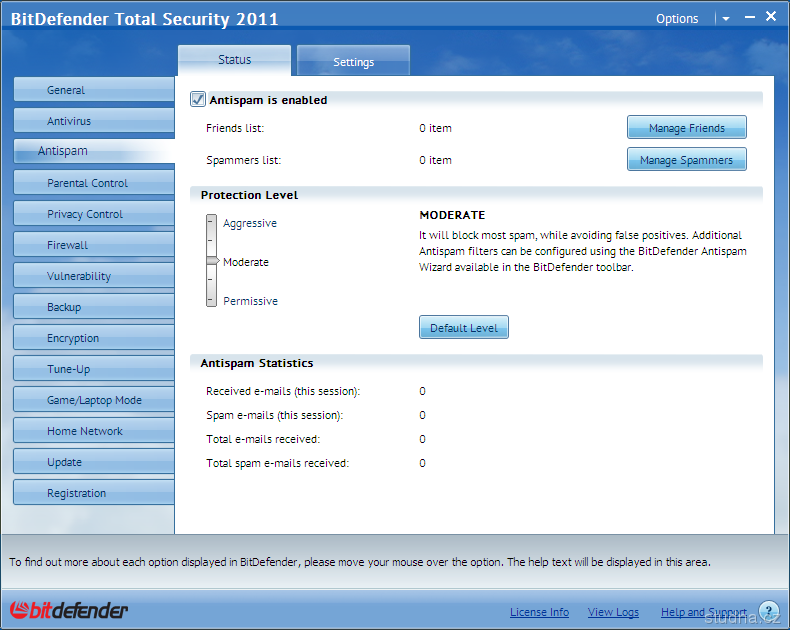Switch to the Status tab
The width and height of the screenshot is (790, 630).
(234, 60)
